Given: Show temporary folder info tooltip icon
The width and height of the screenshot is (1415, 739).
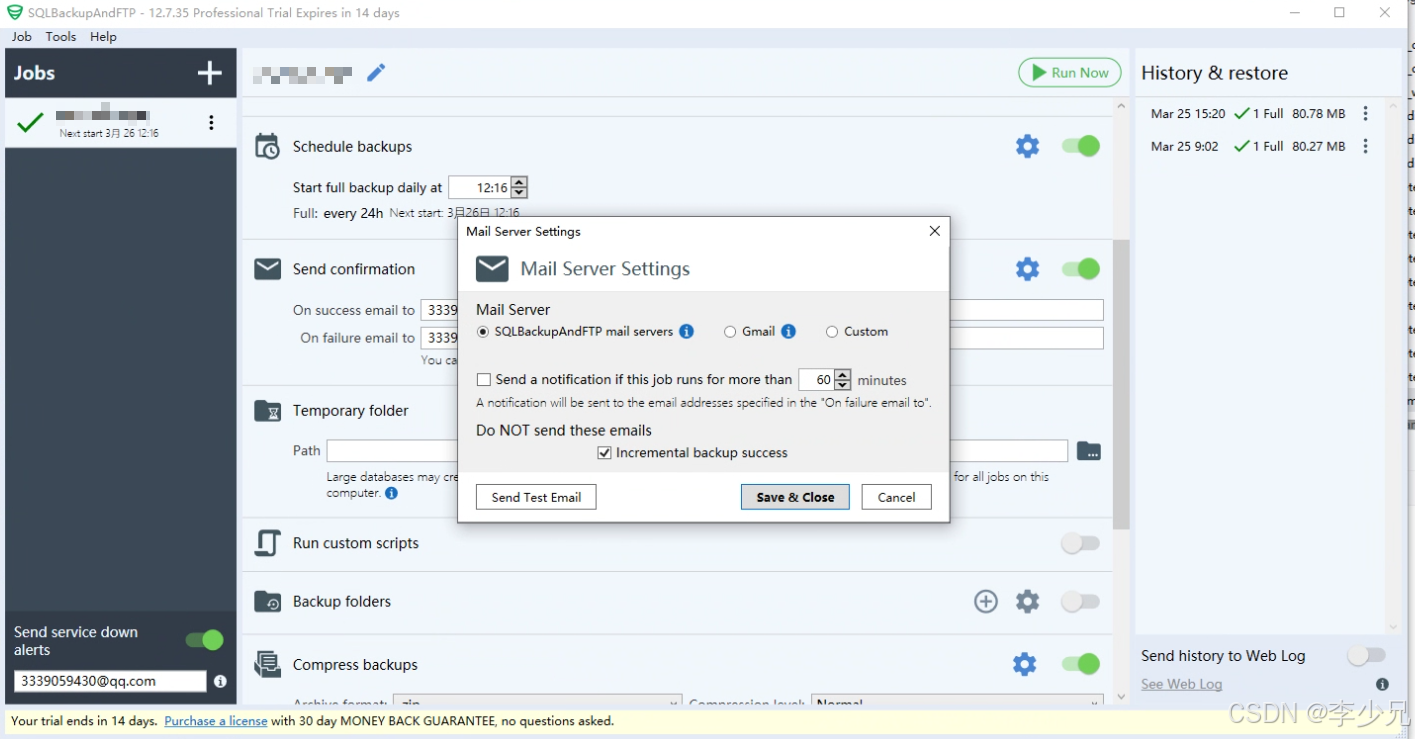Looking at the screenshot, I should 391,493.
